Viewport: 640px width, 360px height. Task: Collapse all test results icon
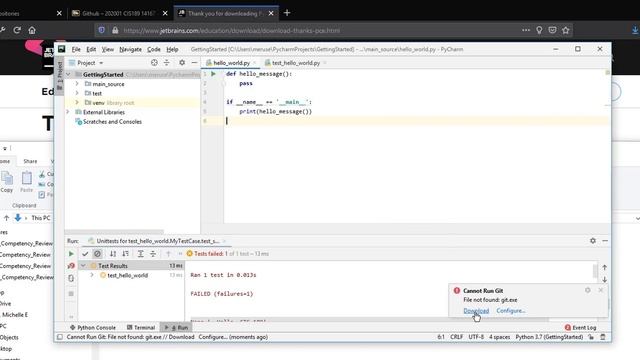153,254
